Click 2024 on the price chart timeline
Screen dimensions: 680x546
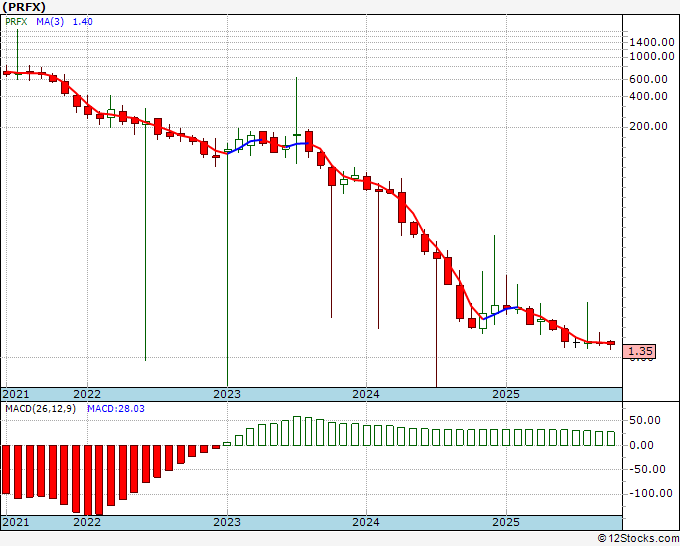tap(366, 394)
